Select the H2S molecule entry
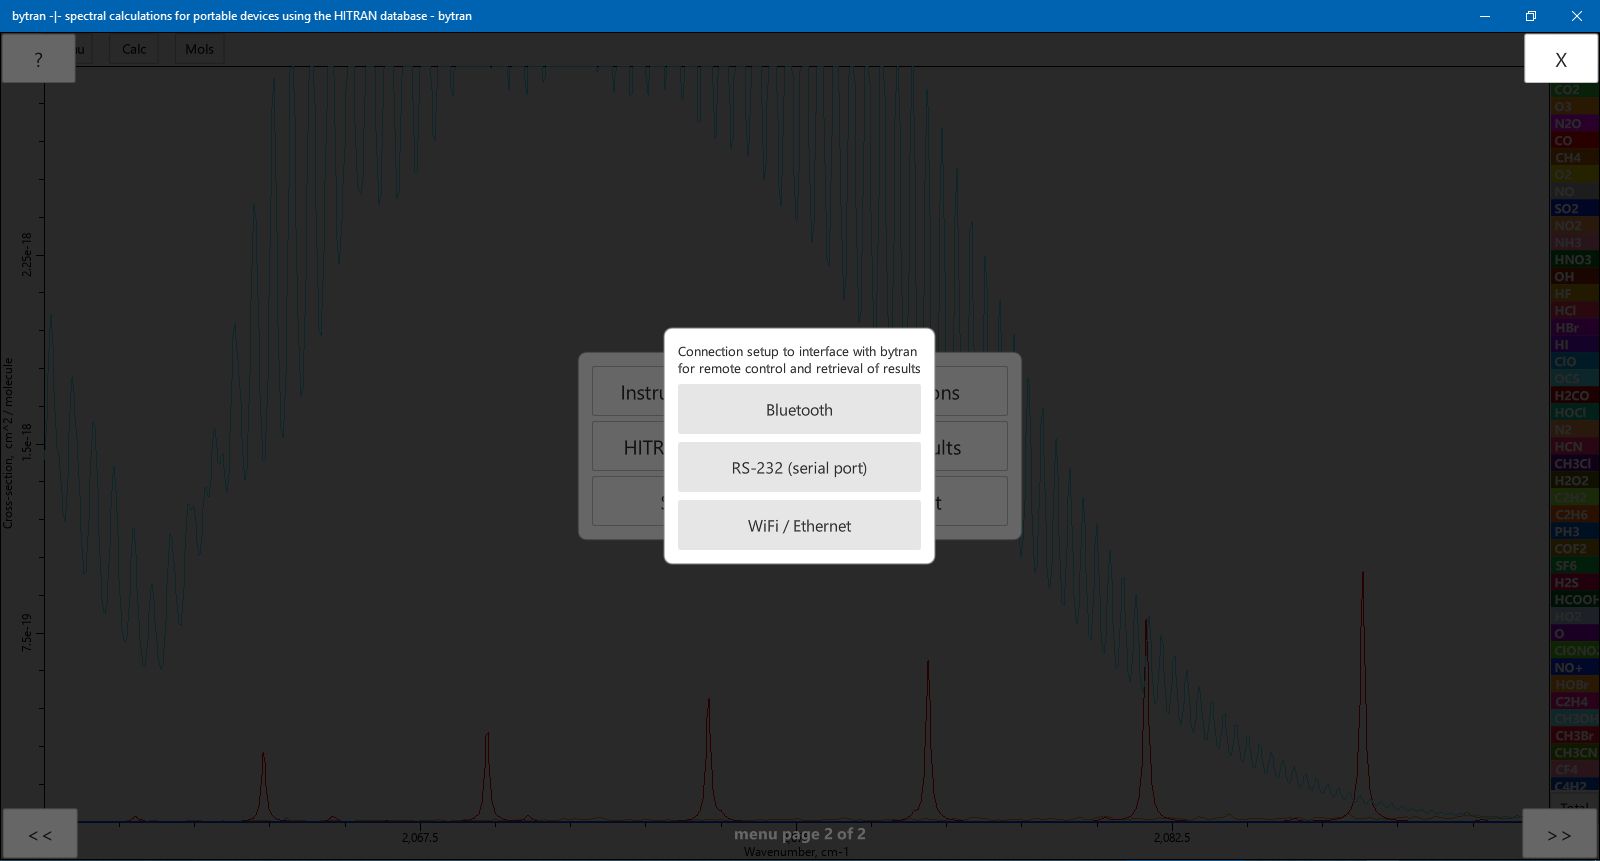Screen dimensions: 1600x861 coord(1574,583)
